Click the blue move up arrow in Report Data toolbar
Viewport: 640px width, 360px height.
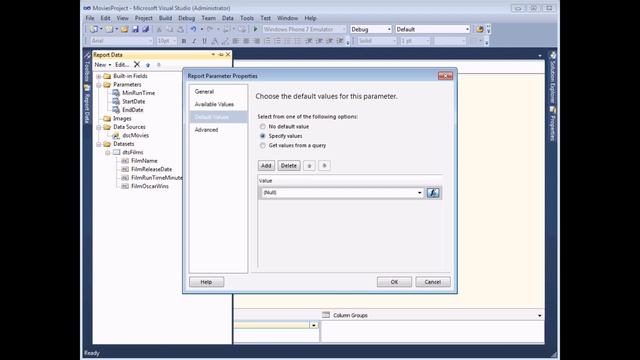click(x=148, y=65)
